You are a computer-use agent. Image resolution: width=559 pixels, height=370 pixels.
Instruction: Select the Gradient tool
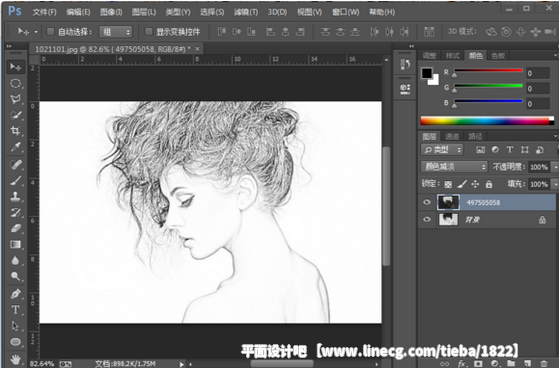(x=15, y=244)
